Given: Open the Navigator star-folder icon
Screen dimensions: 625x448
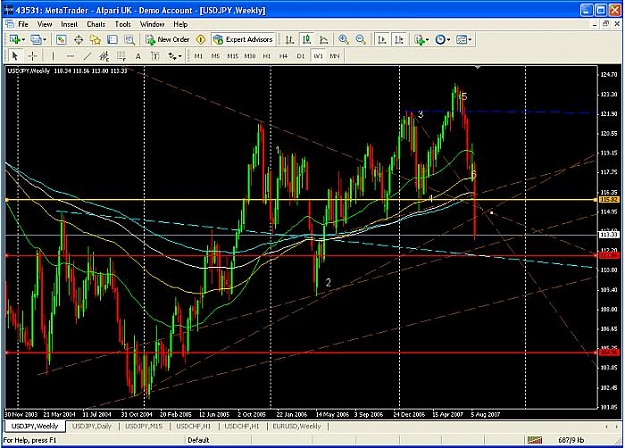Looking at the screenshot, I should [95, 39].
